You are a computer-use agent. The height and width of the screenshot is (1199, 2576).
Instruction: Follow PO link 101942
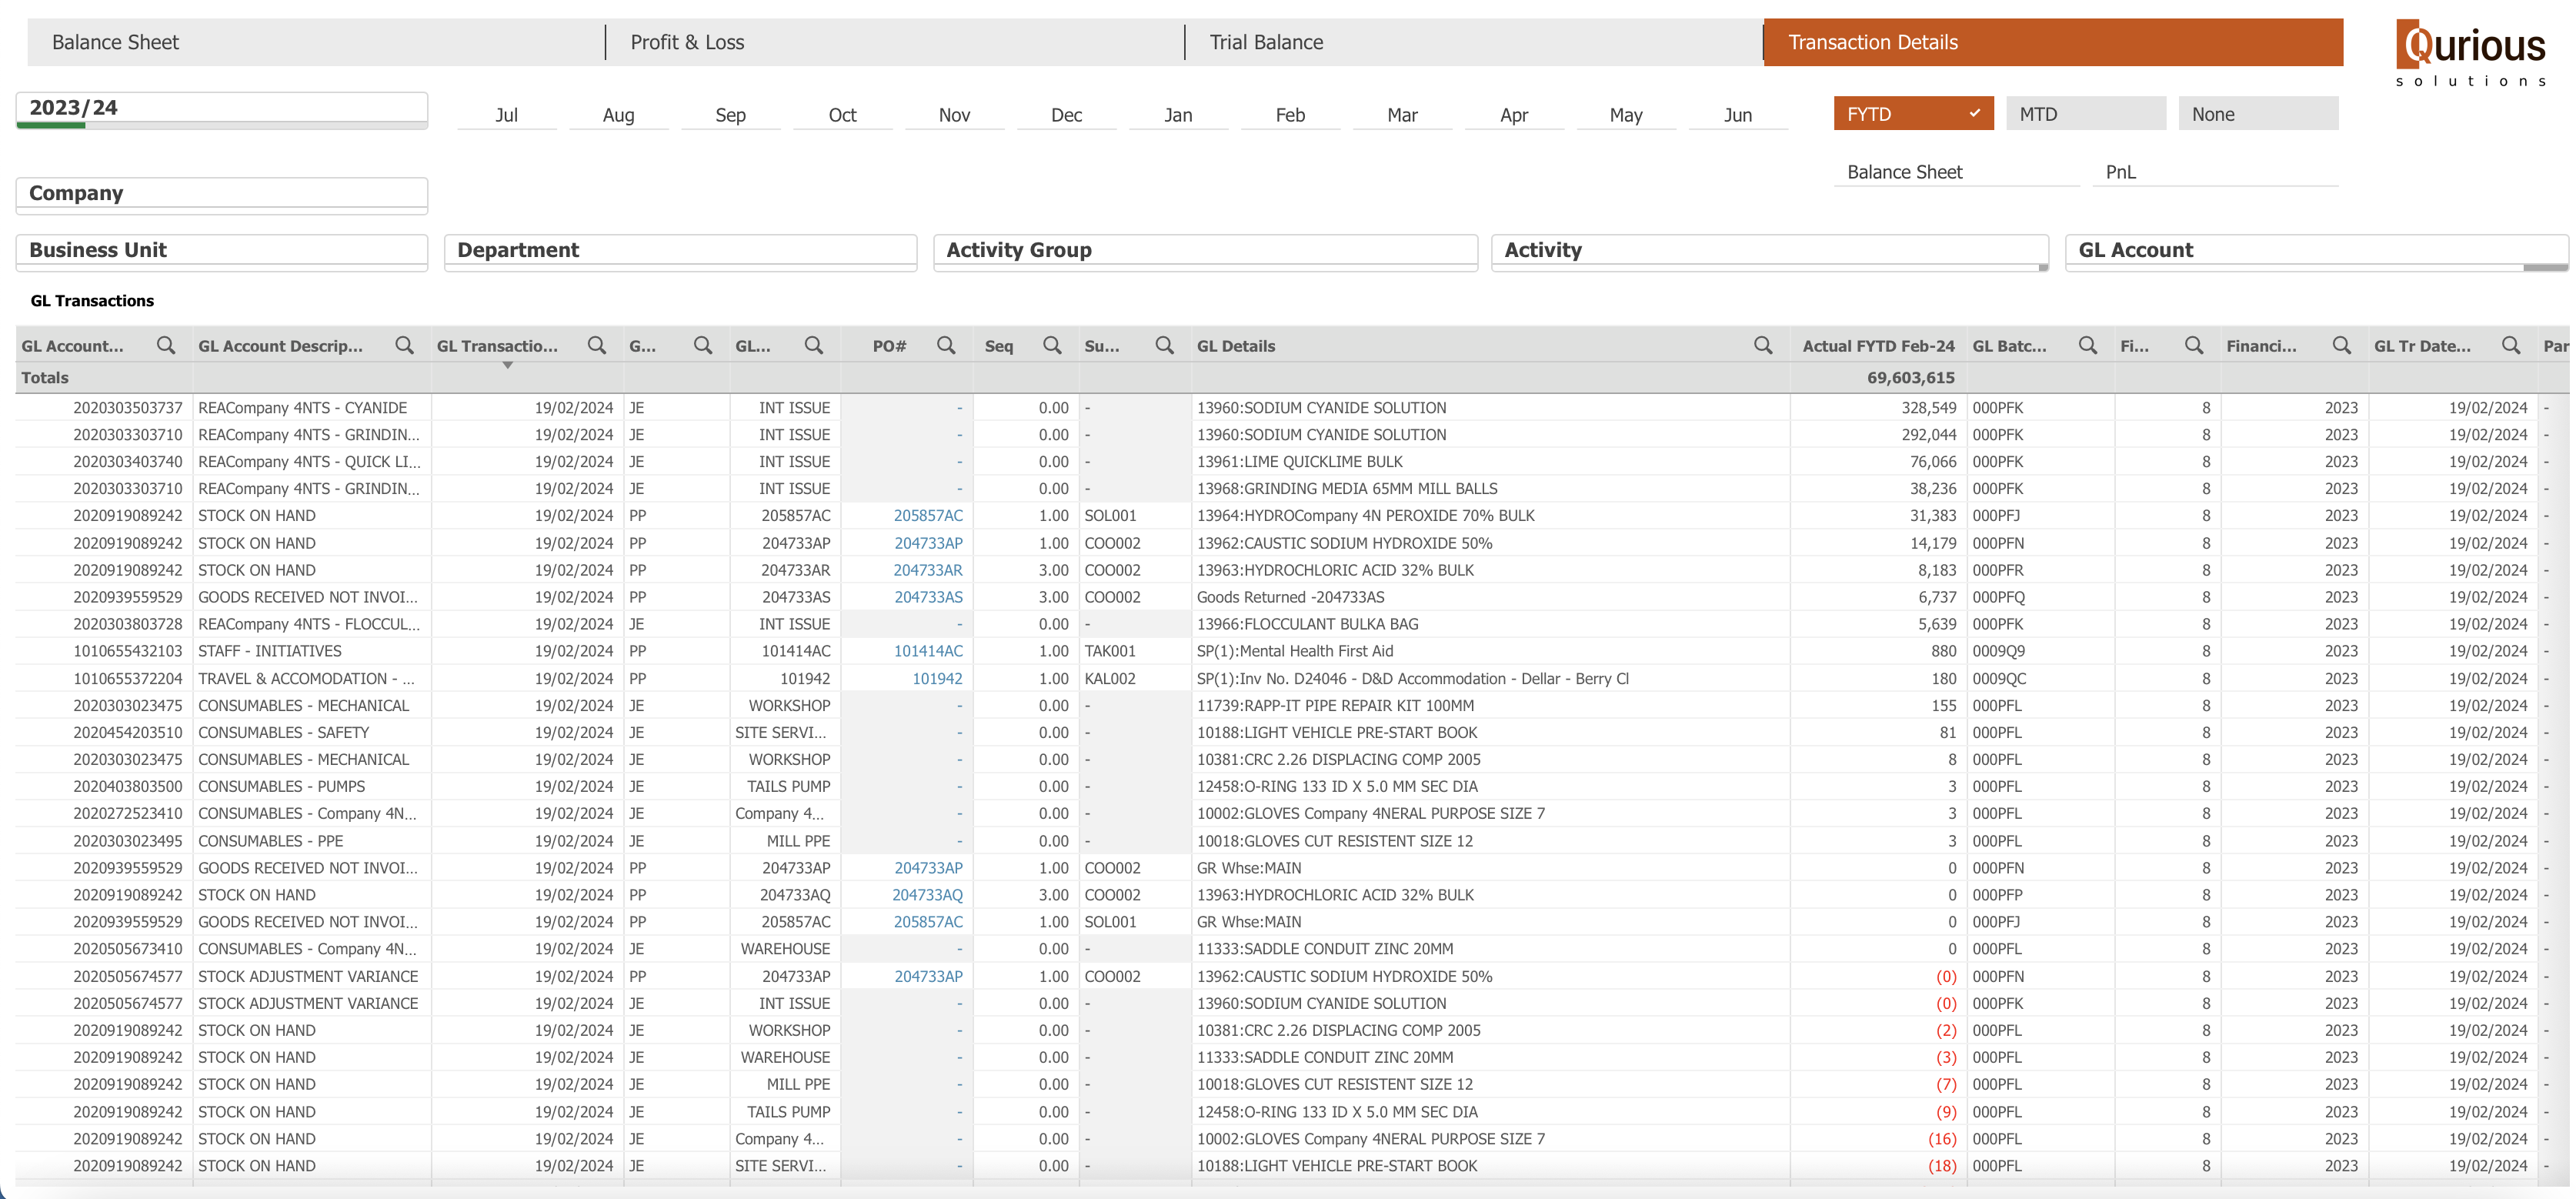[x=937, y=679]
